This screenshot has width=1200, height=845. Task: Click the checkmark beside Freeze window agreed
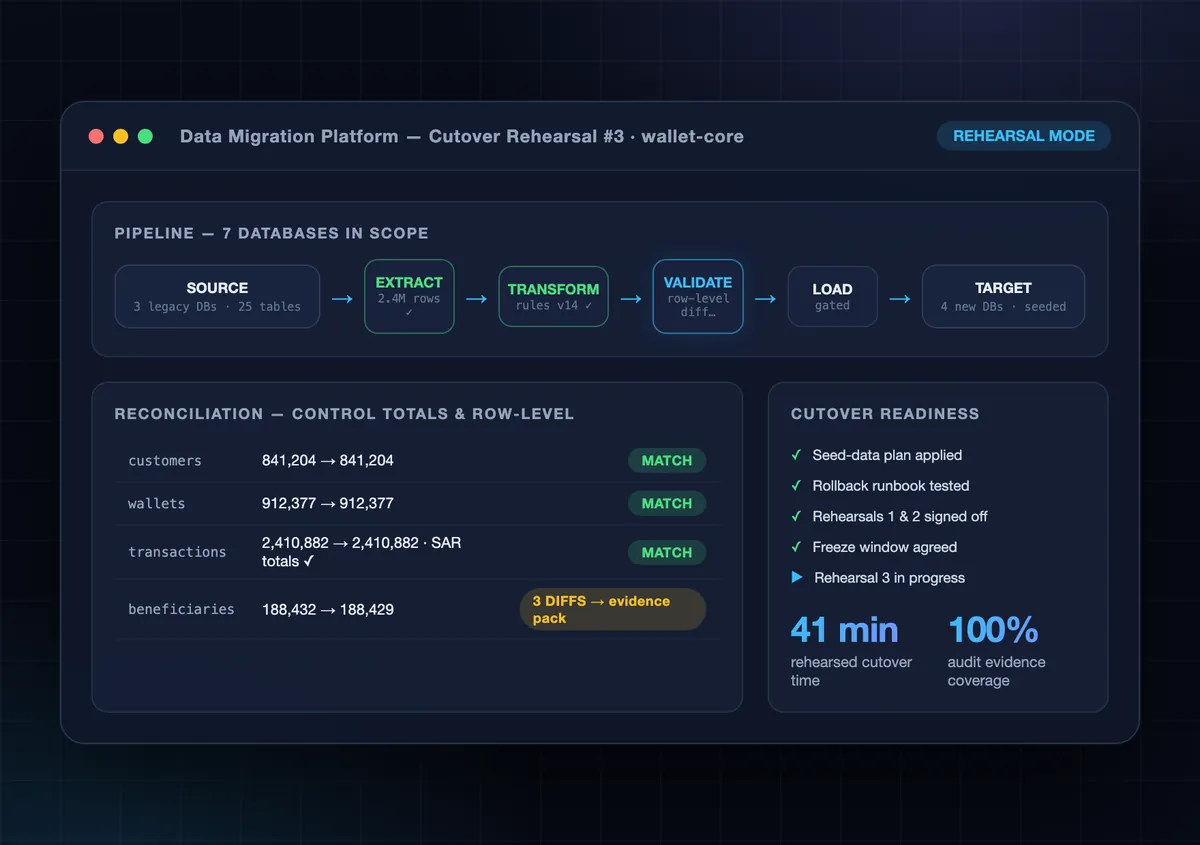pyautogui.click(x=796, y=547)
